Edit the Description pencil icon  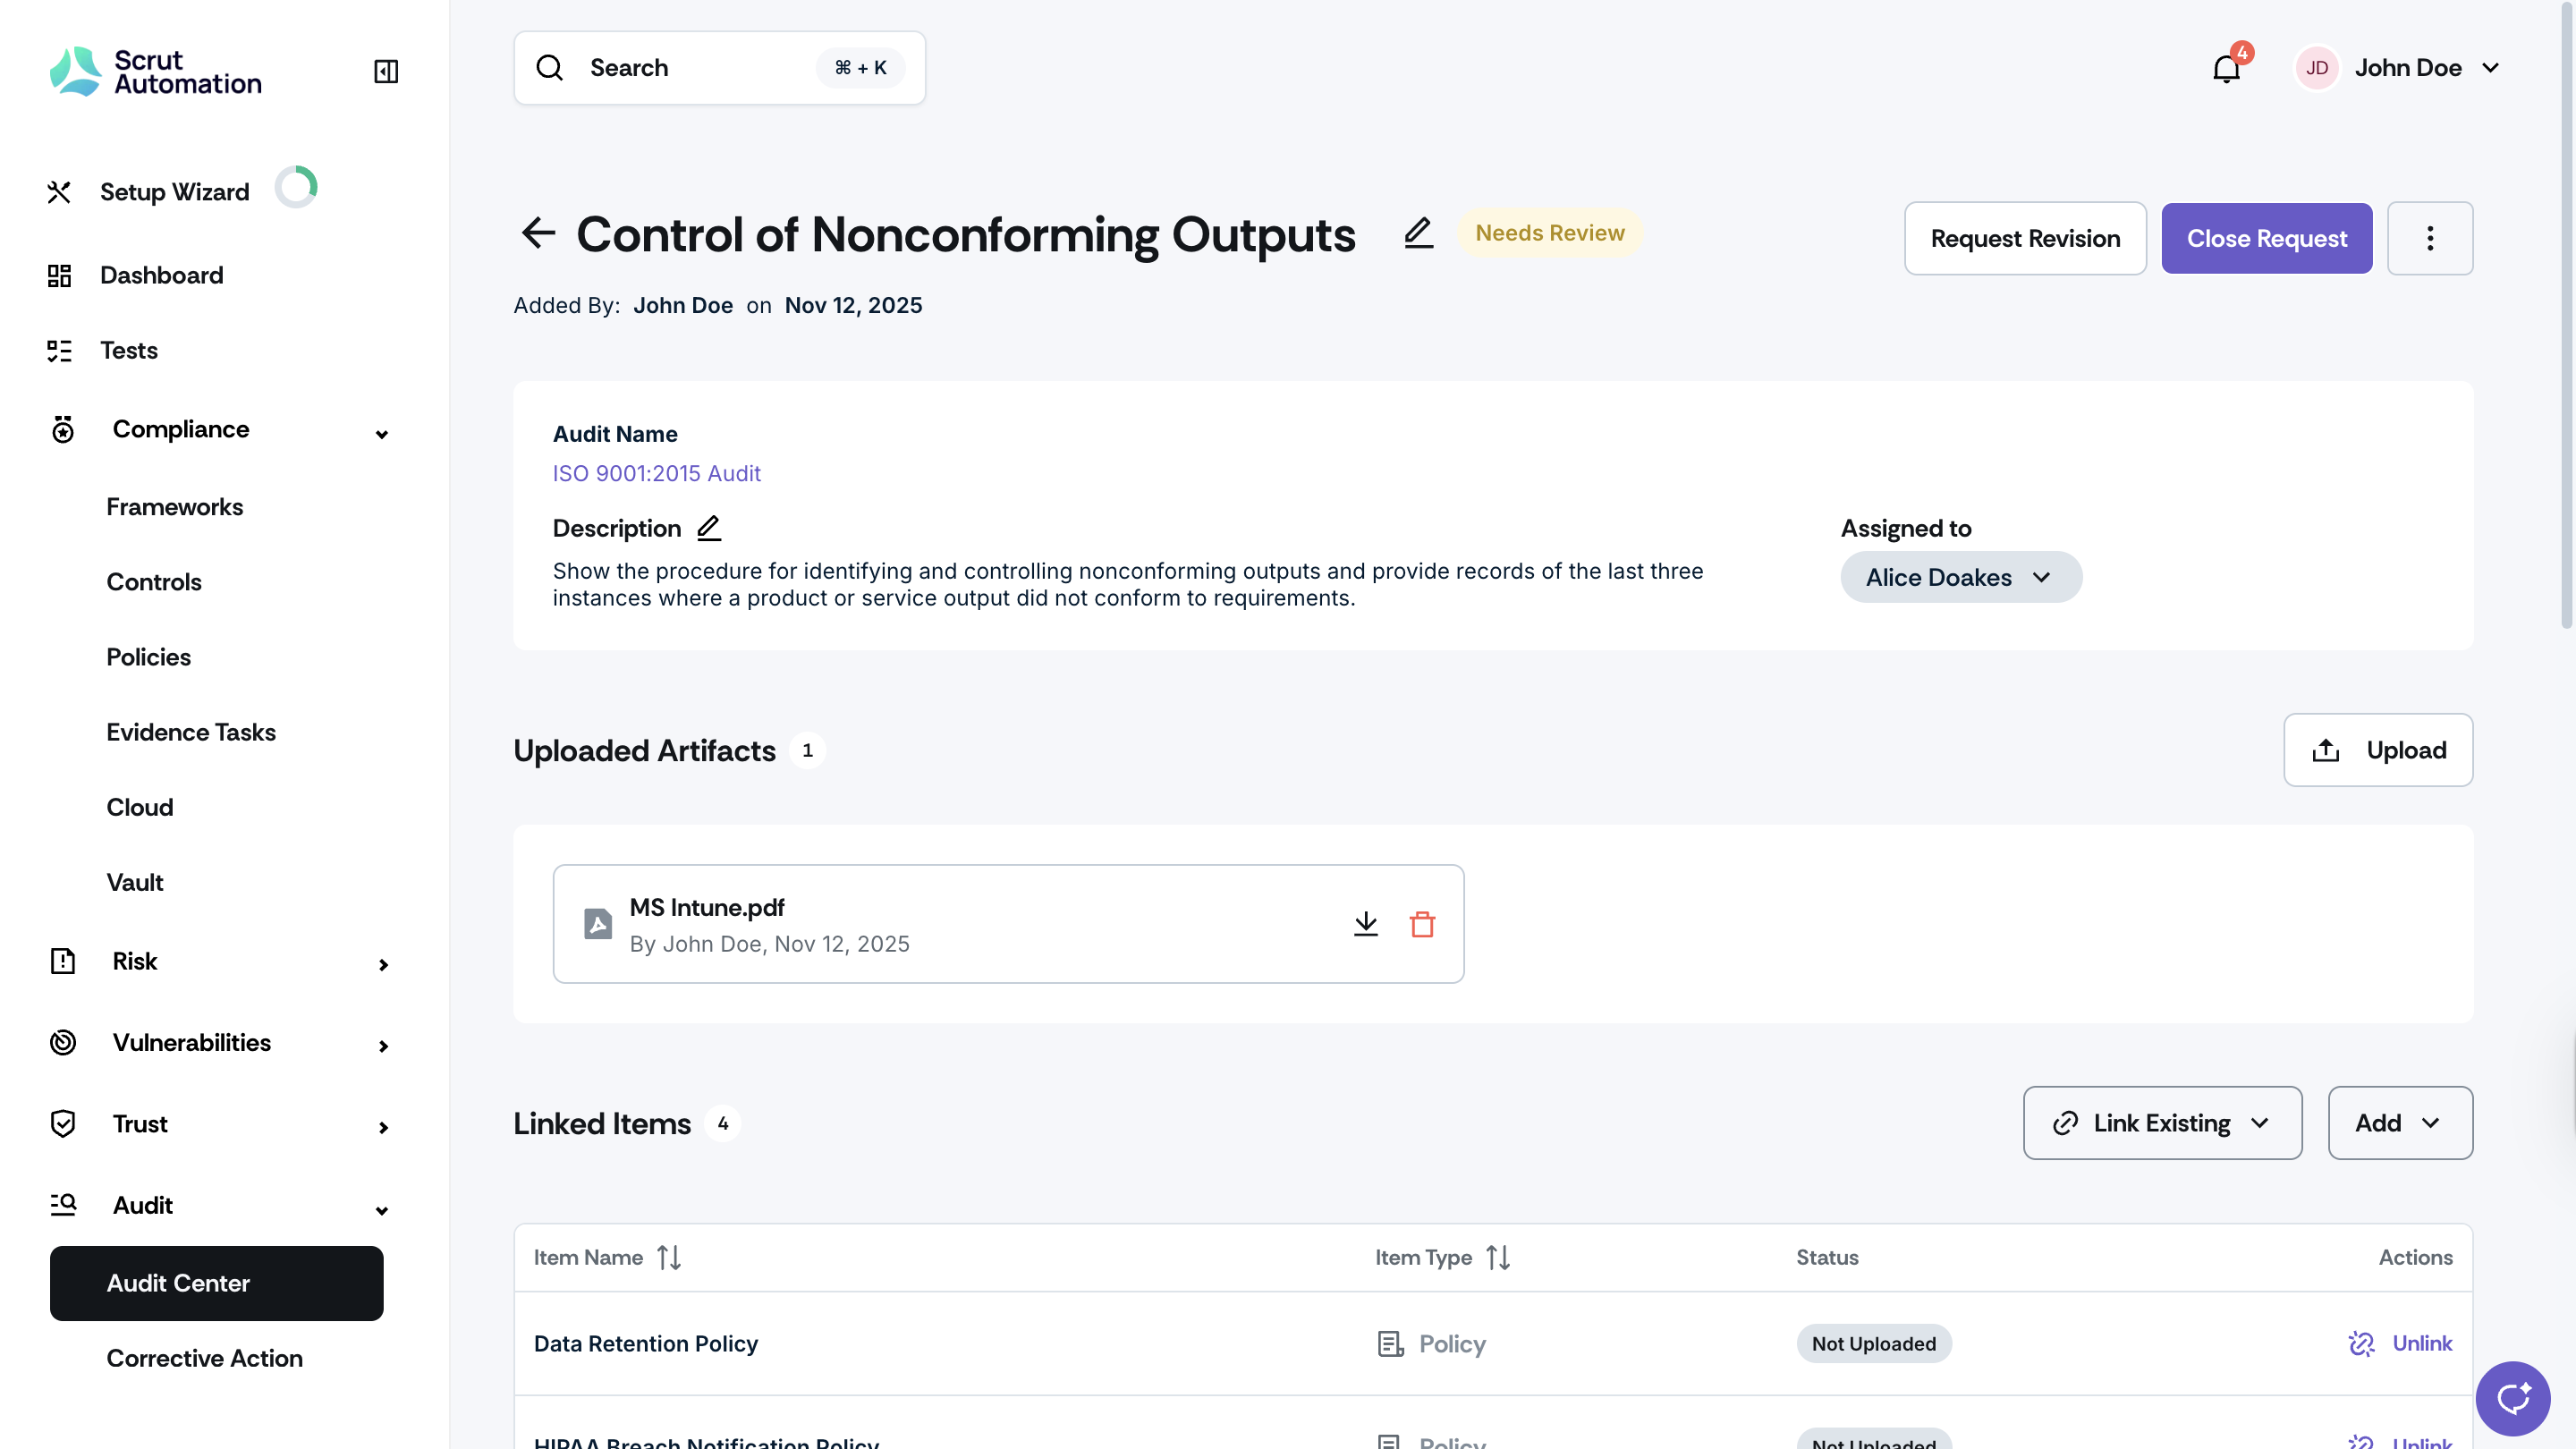(x=709, y=528)
